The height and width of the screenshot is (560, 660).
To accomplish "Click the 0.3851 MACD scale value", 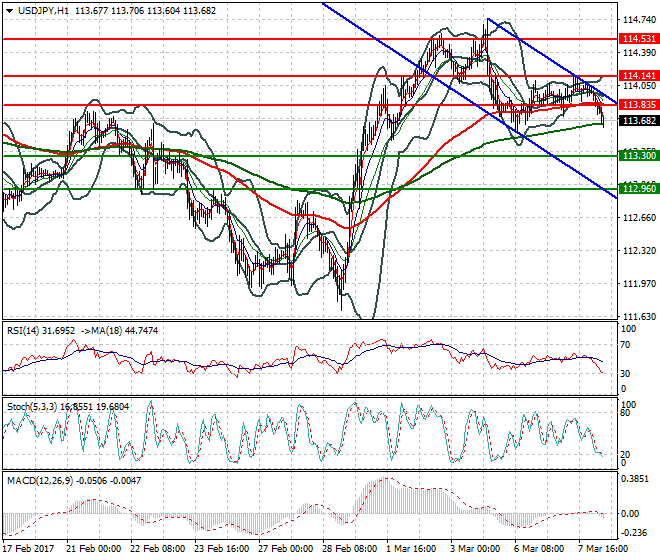I will pyautogui.click(x=636, y=479).
